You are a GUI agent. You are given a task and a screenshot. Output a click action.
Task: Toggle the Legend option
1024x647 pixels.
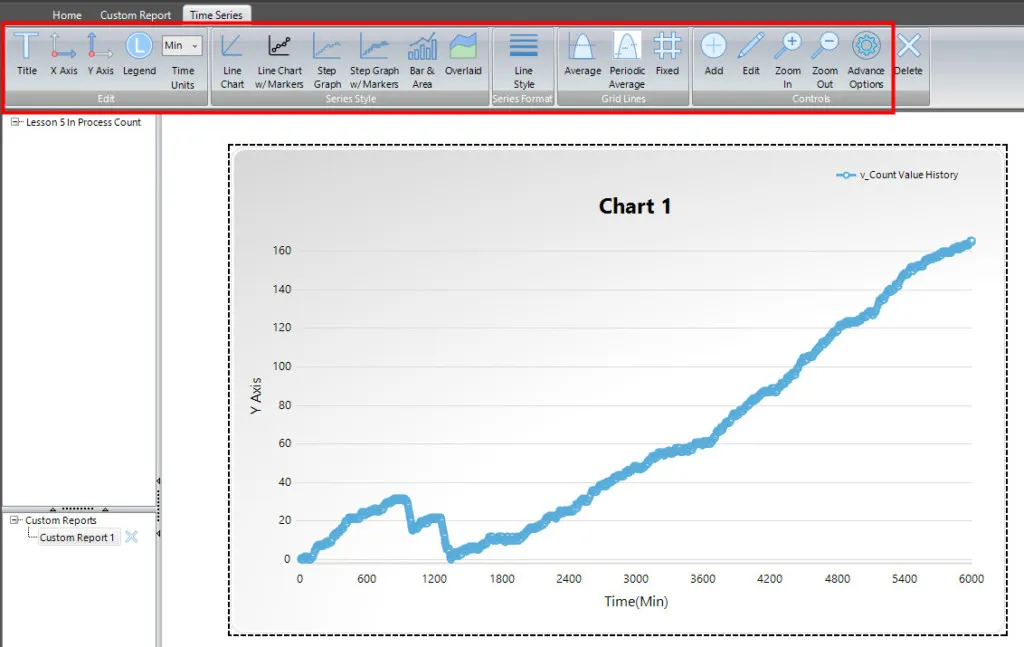(139, 54)
